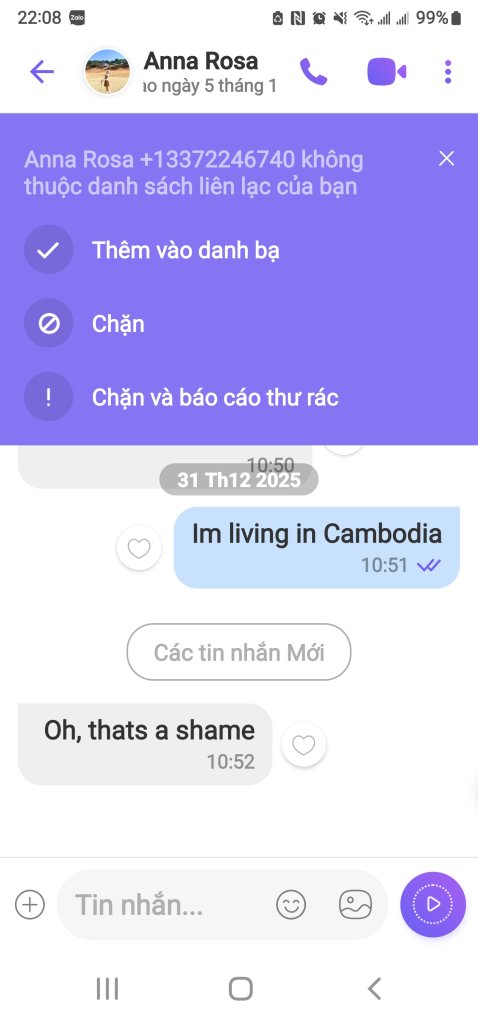
Task: Select Thêm vào danh bạ option
Action: pos(185,250)
